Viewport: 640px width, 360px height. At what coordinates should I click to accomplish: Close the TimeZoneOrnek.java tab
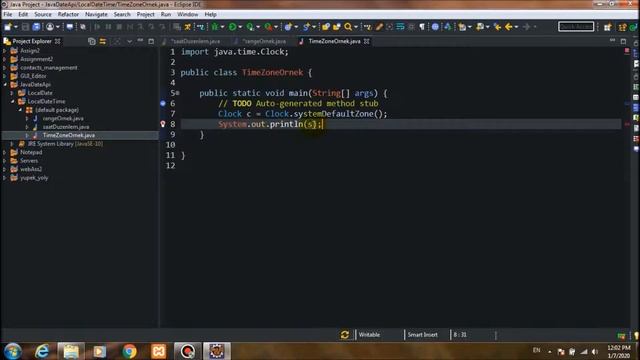367,41
